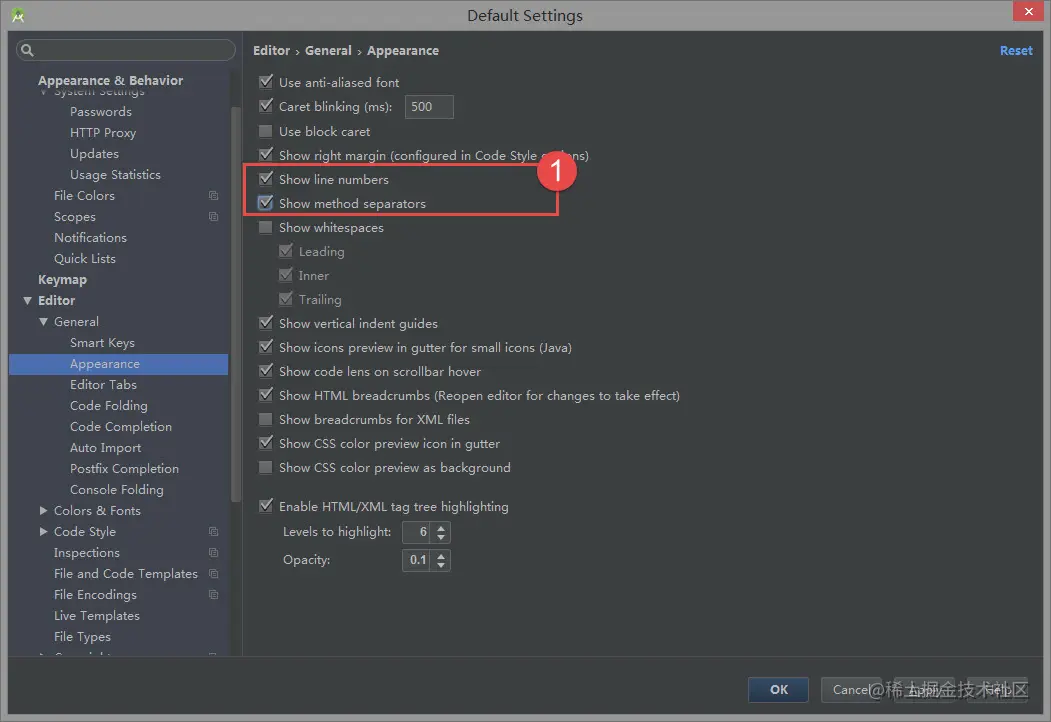Toggle Use anti-aliased font checkbox
The height and width of the screenshot is (722, 1051).
click(266, 82)
